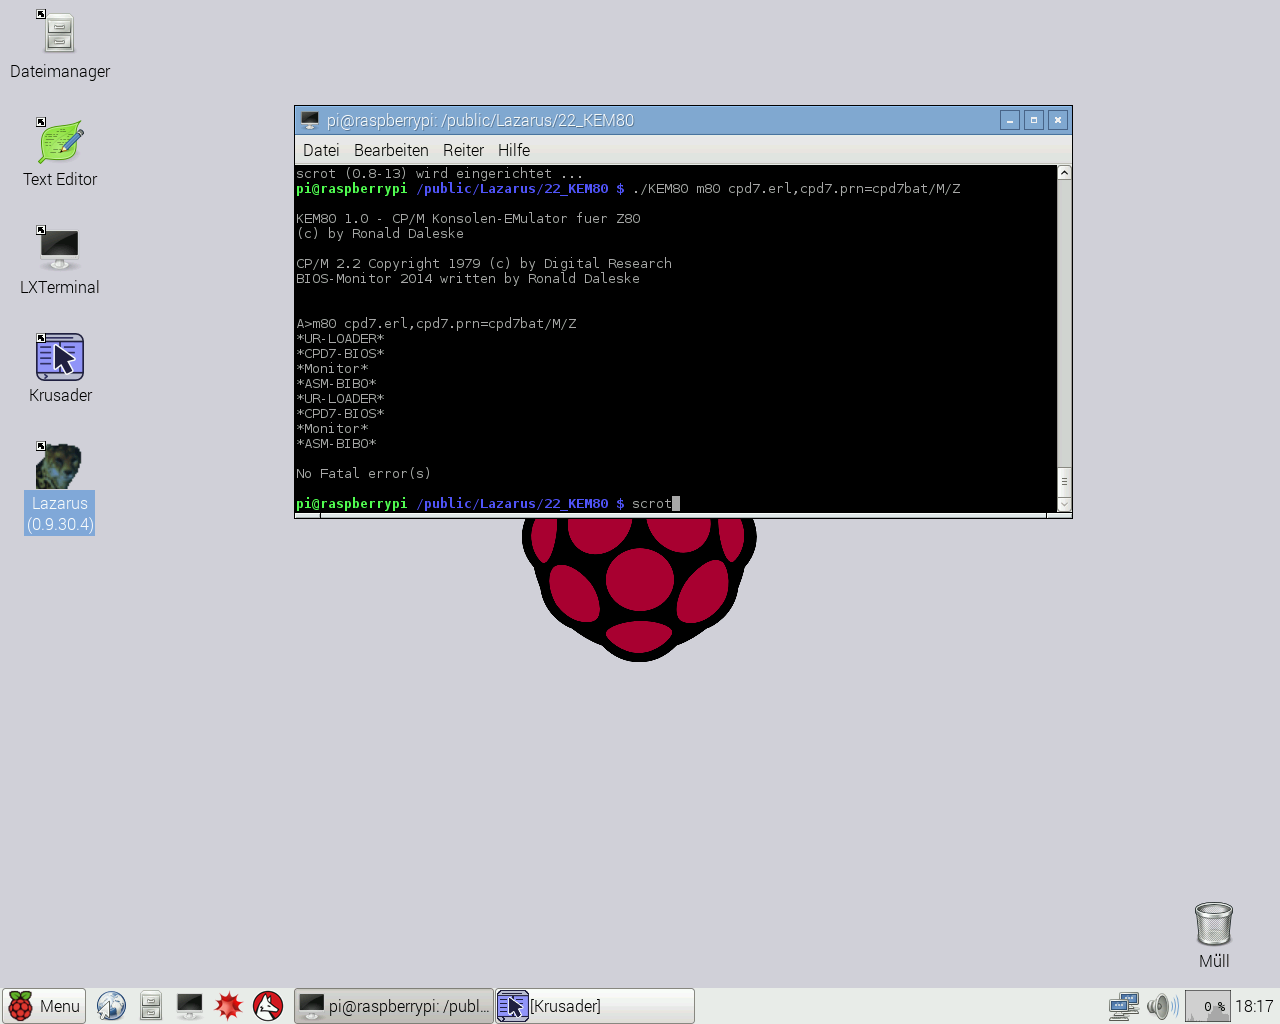The image size is (1280, 1024).
Task: Close the terminal window
Action: tap(1058, 120)
